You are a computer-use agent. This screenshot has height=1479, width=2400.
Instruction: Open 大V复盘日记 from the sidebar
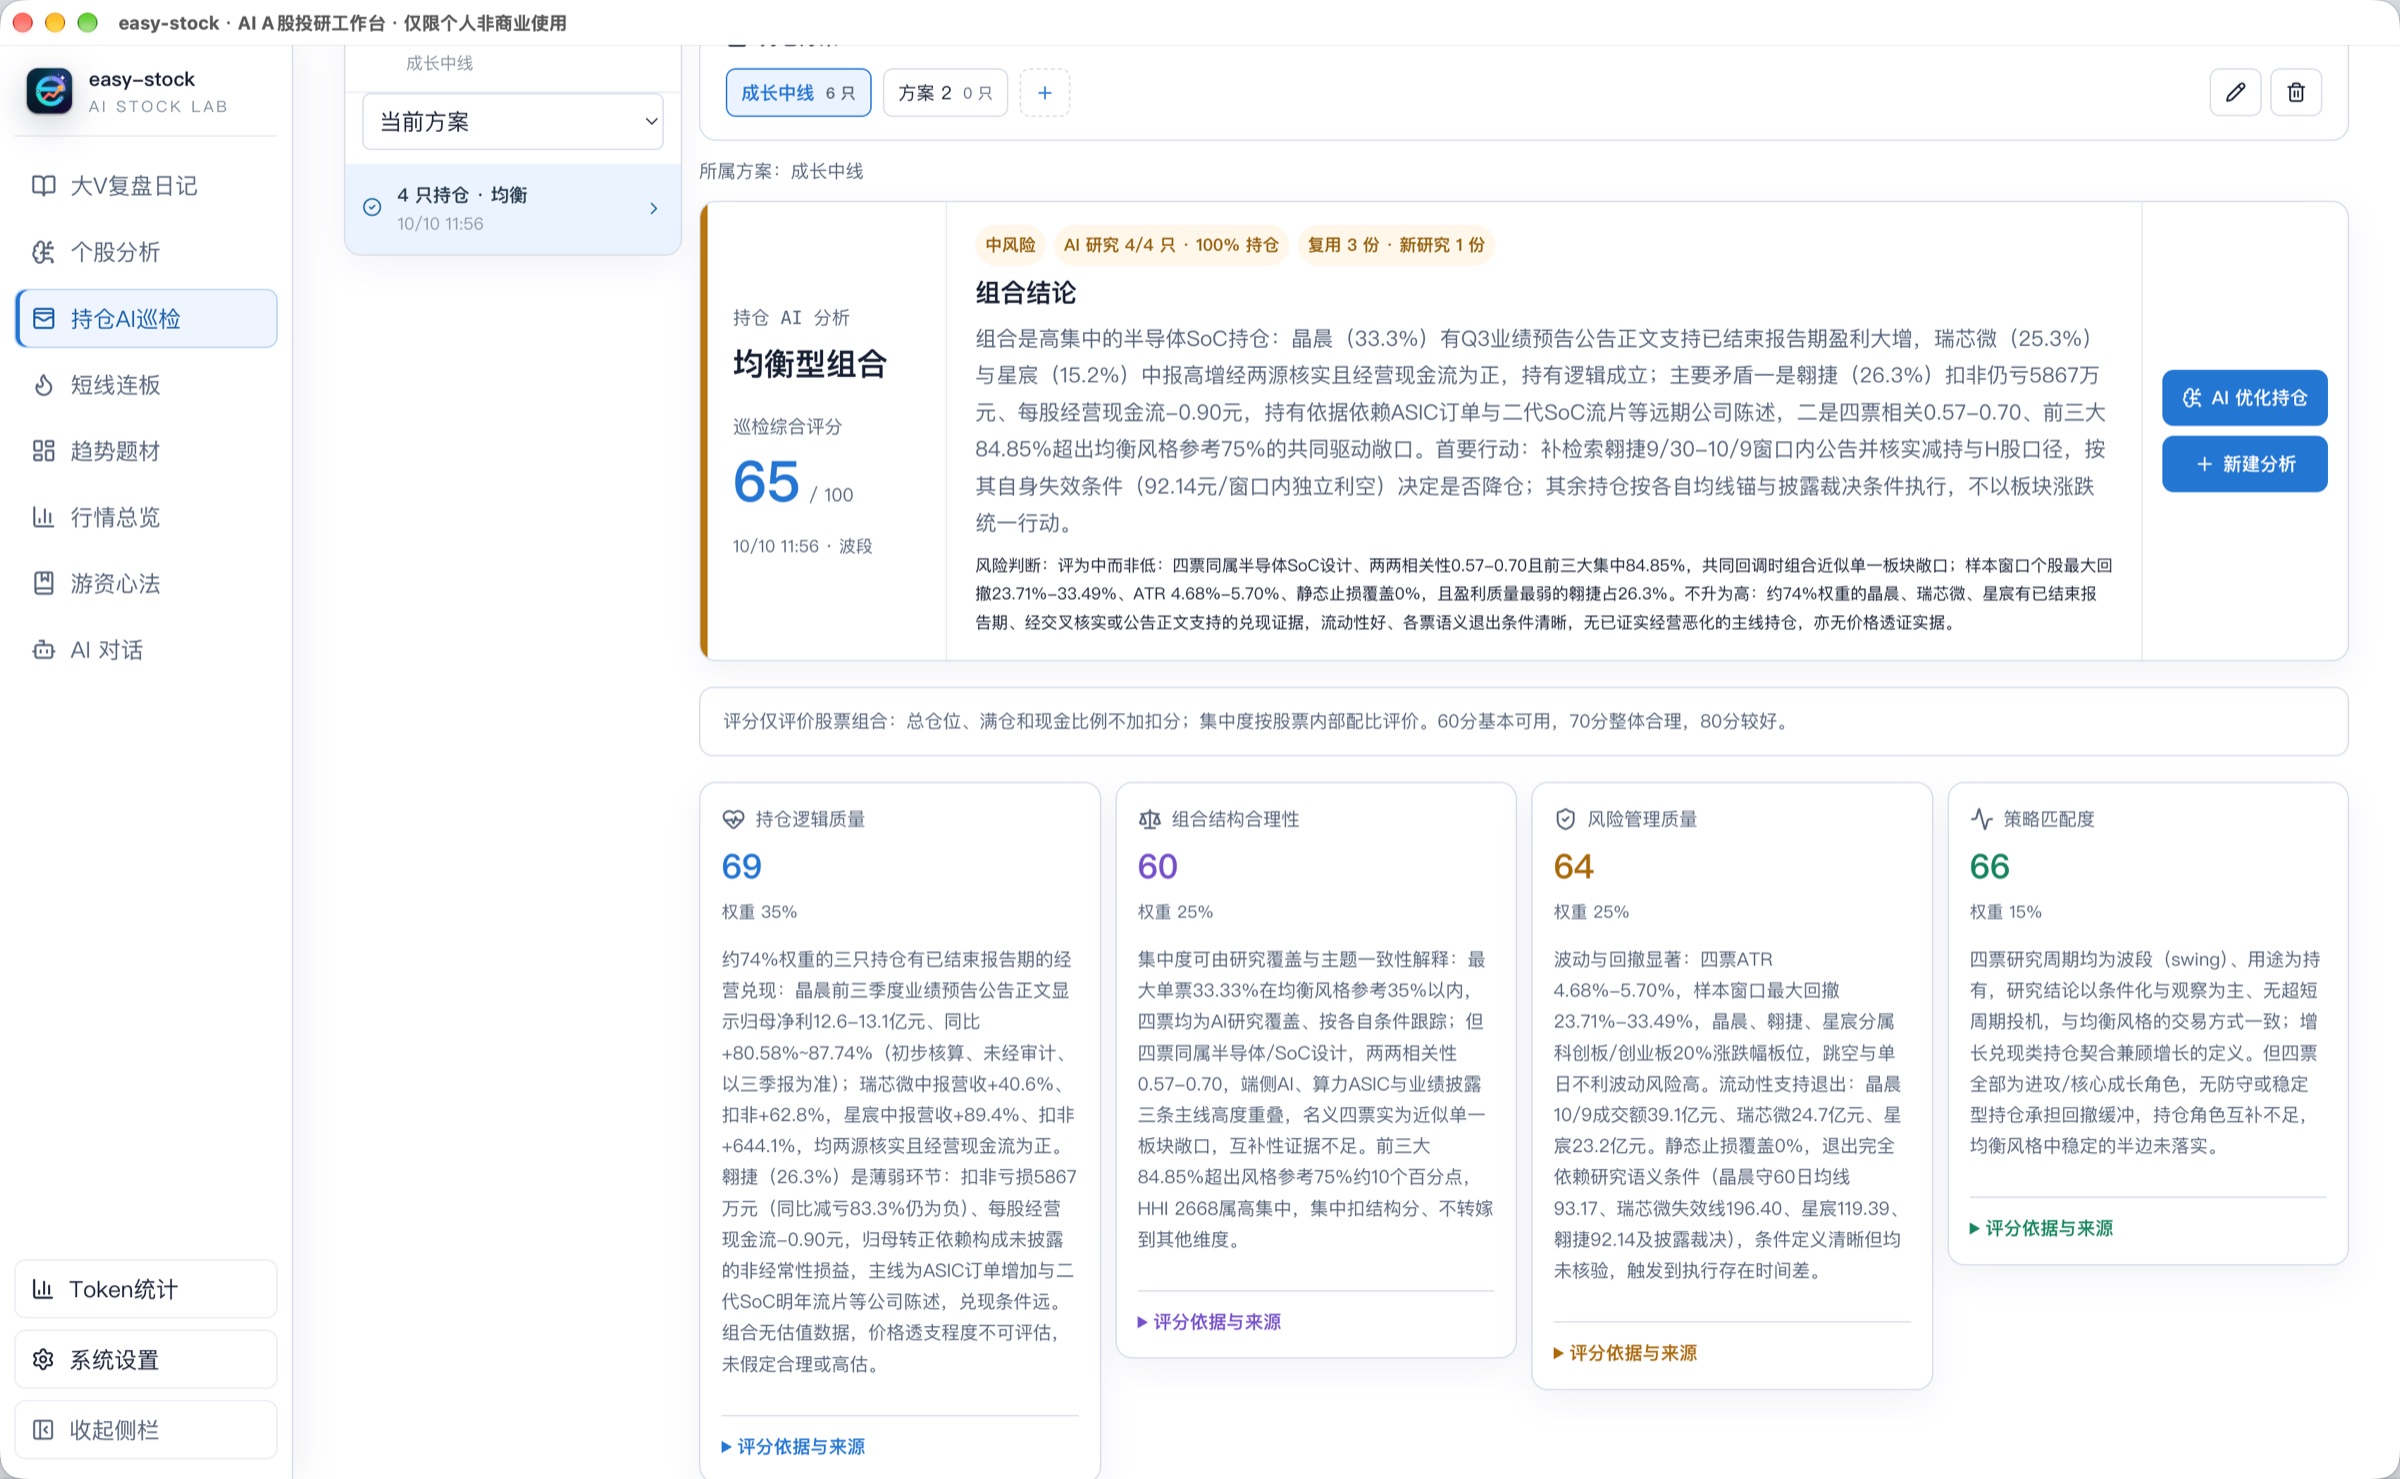point(146,186)
